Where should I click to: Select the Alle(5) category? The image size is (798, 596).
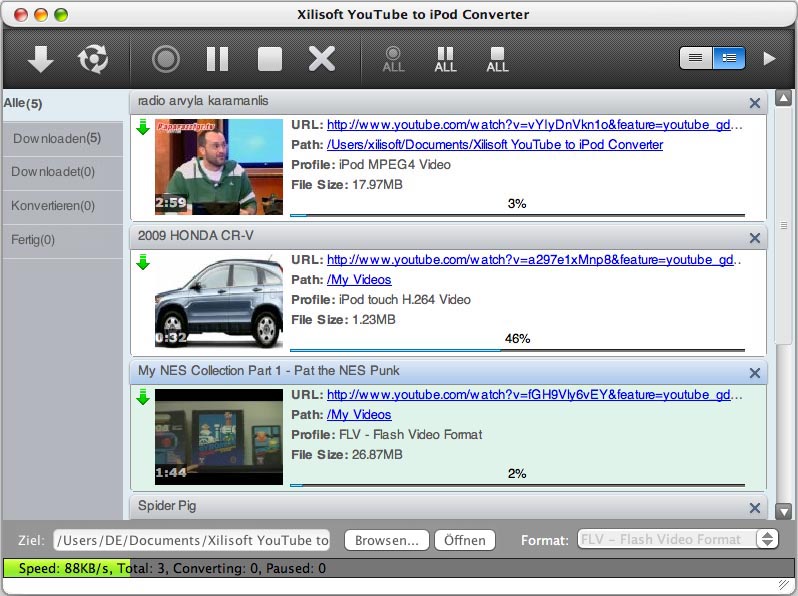pos(63,104)
